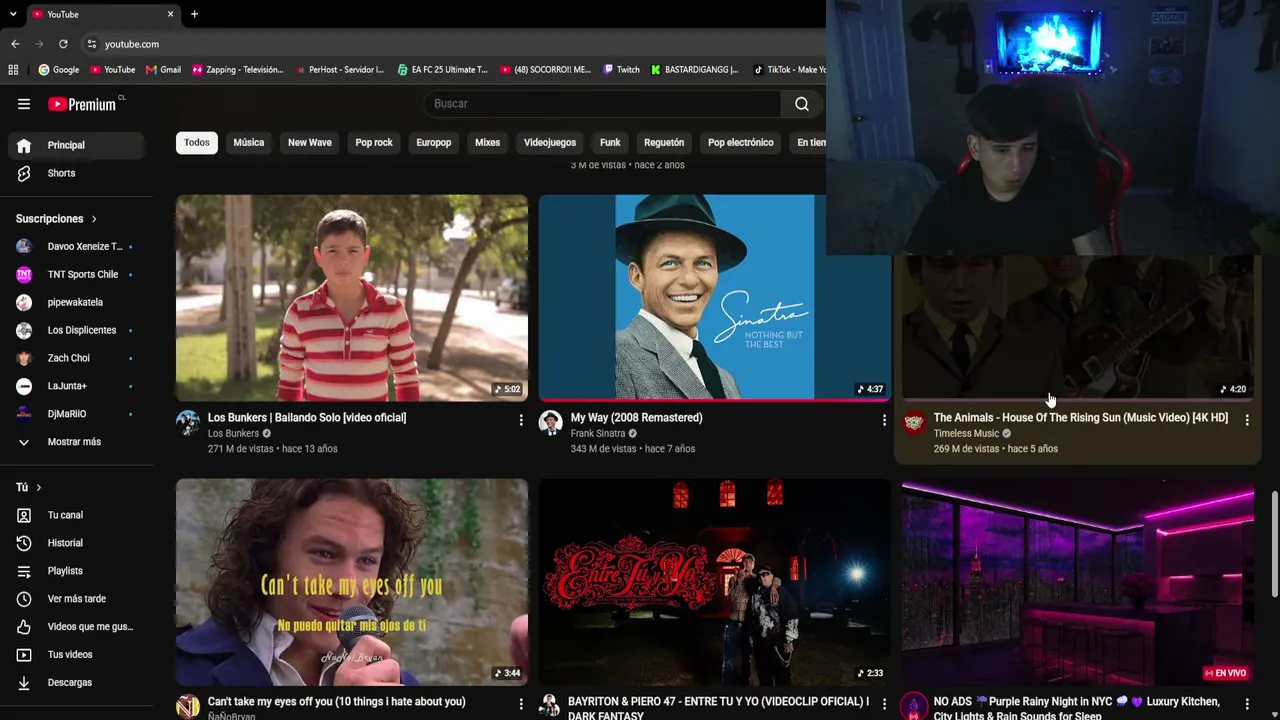Screen dimensions: 1280x720
Task: Select the New Wave filter chip
Action: coord(310,142)
